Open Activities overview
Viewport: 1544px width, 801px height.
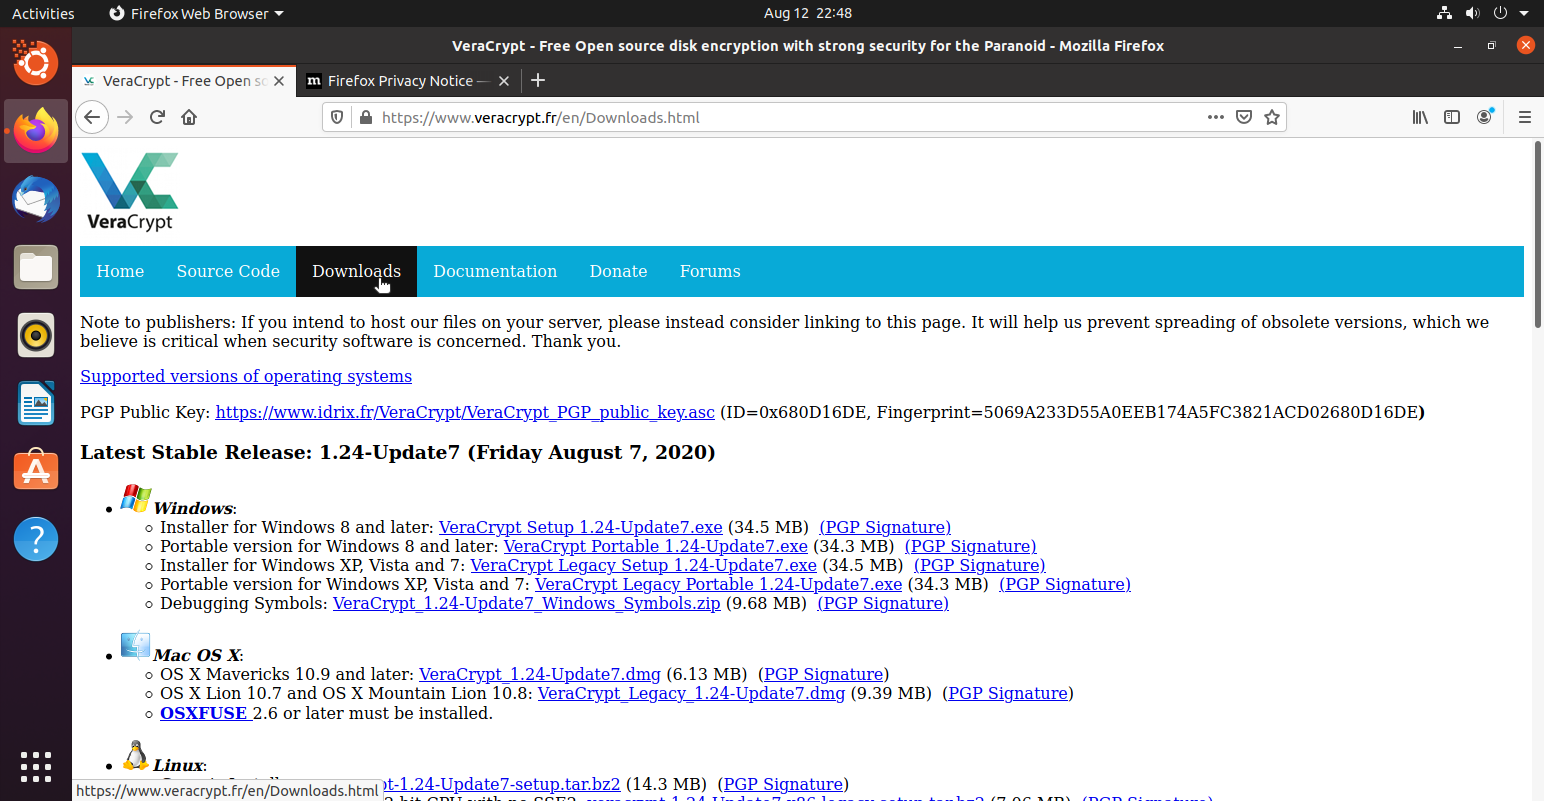[43, 13]
